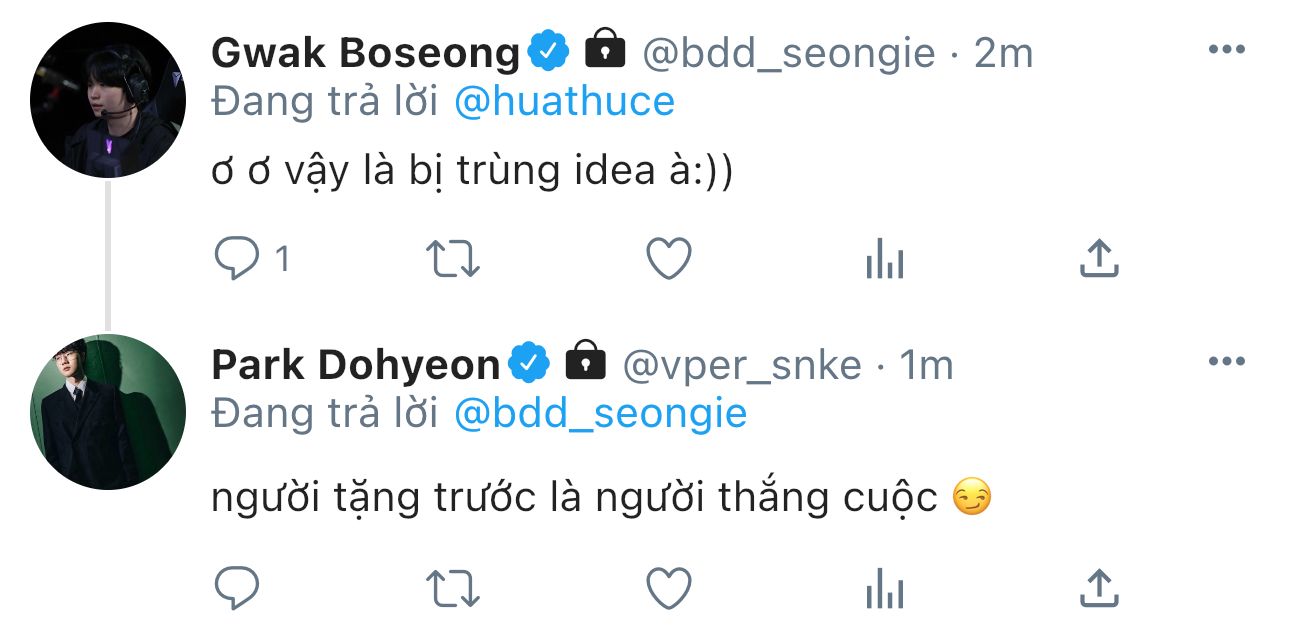Share Gwak Boseong's tweet
The image size is (1290, 632).
click(1099, 259)
